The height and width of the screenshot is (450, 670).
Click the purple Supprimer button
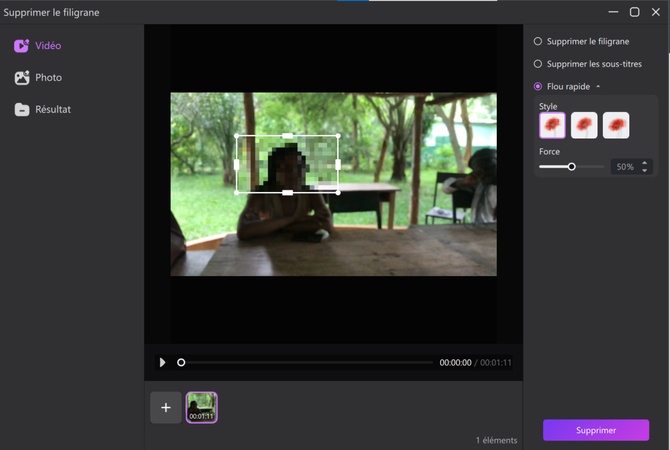[x=596, y=430]
